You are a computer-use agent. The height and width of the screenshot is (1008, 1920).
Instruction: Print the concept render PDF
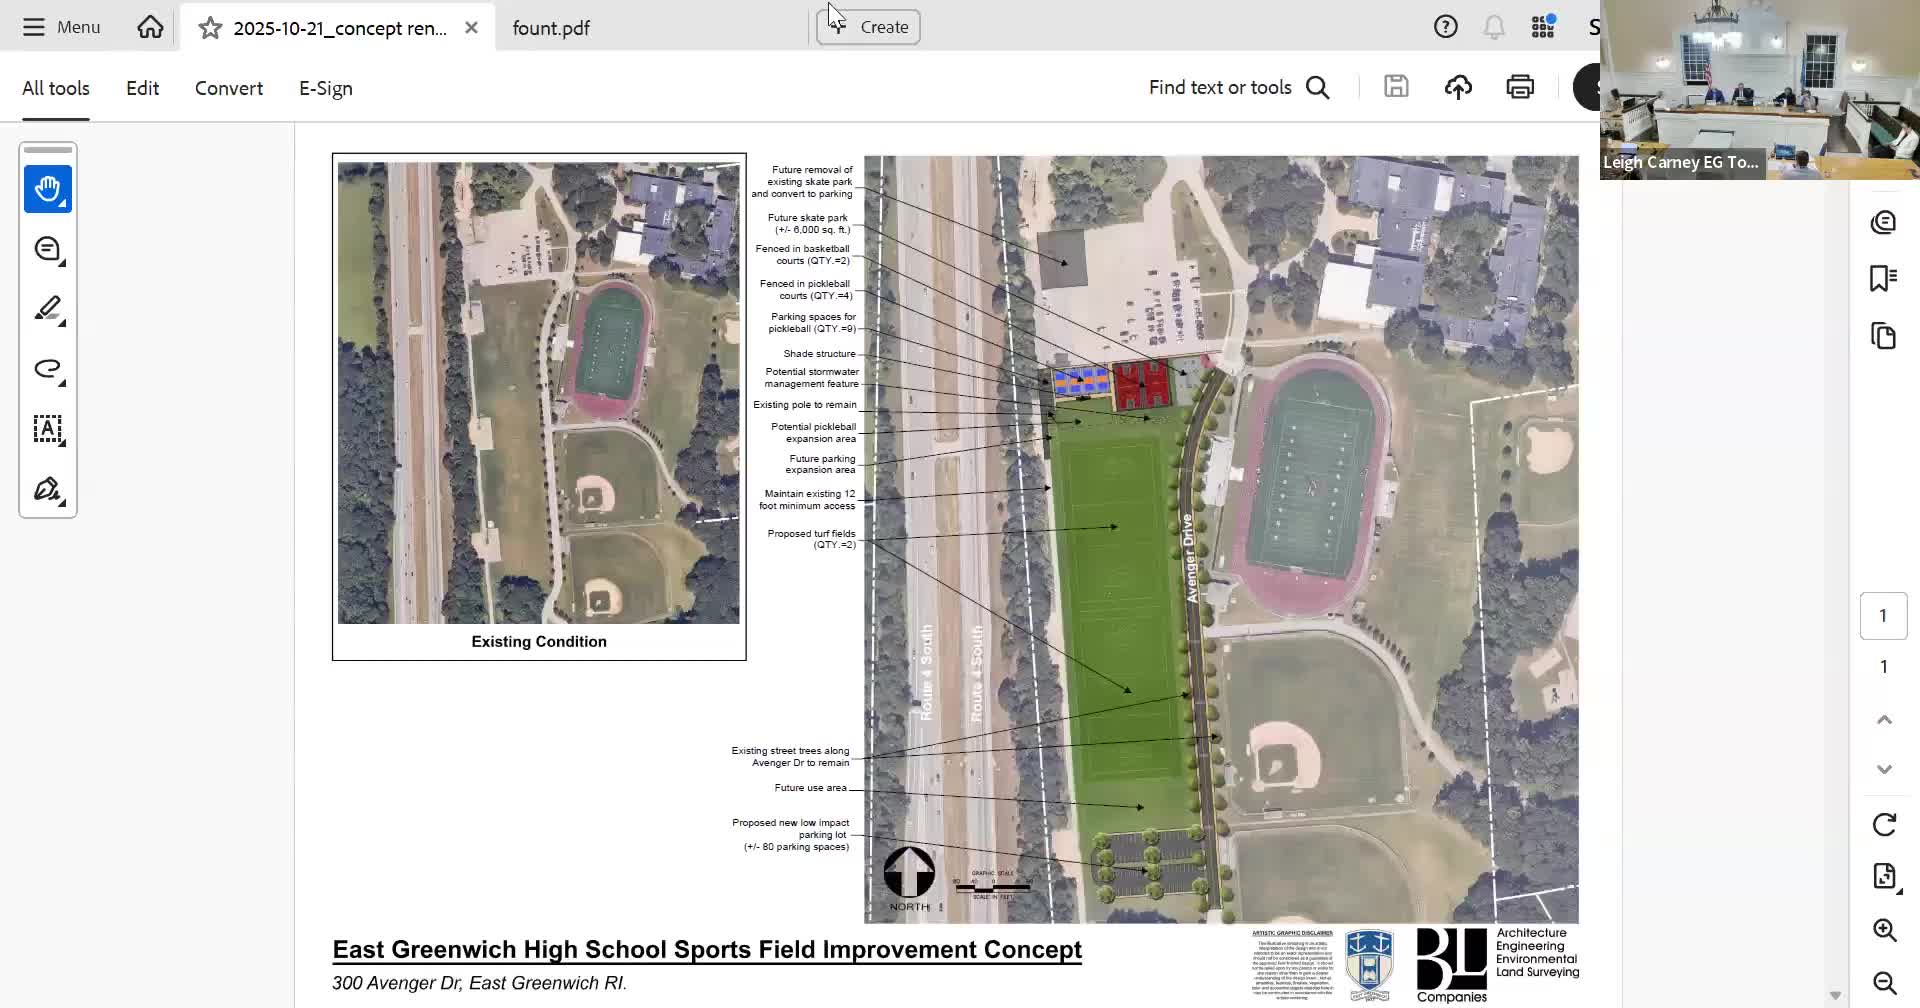pyautogui.click(x=1519, y=87)
